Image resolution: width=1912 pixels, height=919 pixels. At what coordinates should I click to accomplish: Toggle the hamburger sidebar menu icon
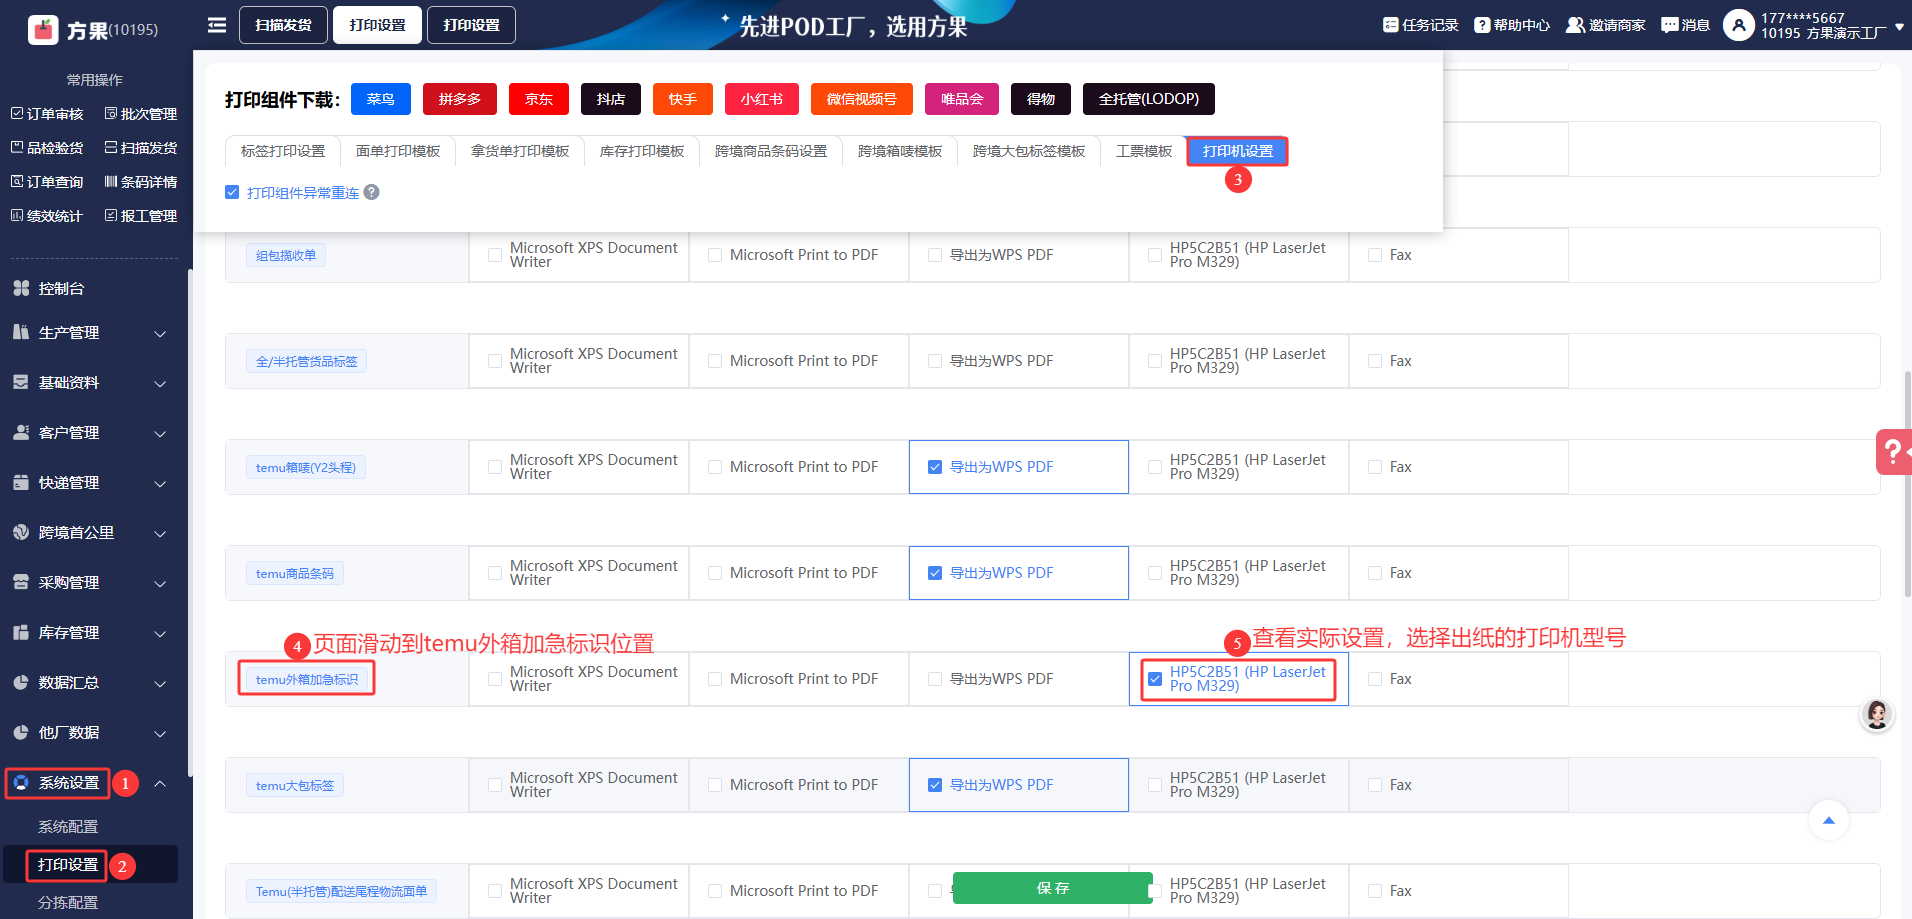[x=217, y=25]
